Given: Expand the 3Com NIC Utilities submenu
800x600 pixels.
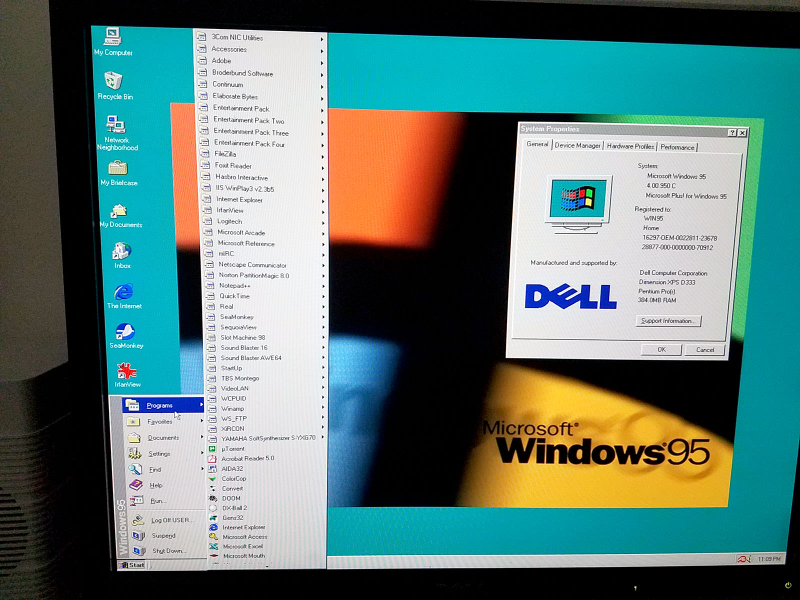Looking at the screenshot, I should pyautogui.click(x=260, y=38).
